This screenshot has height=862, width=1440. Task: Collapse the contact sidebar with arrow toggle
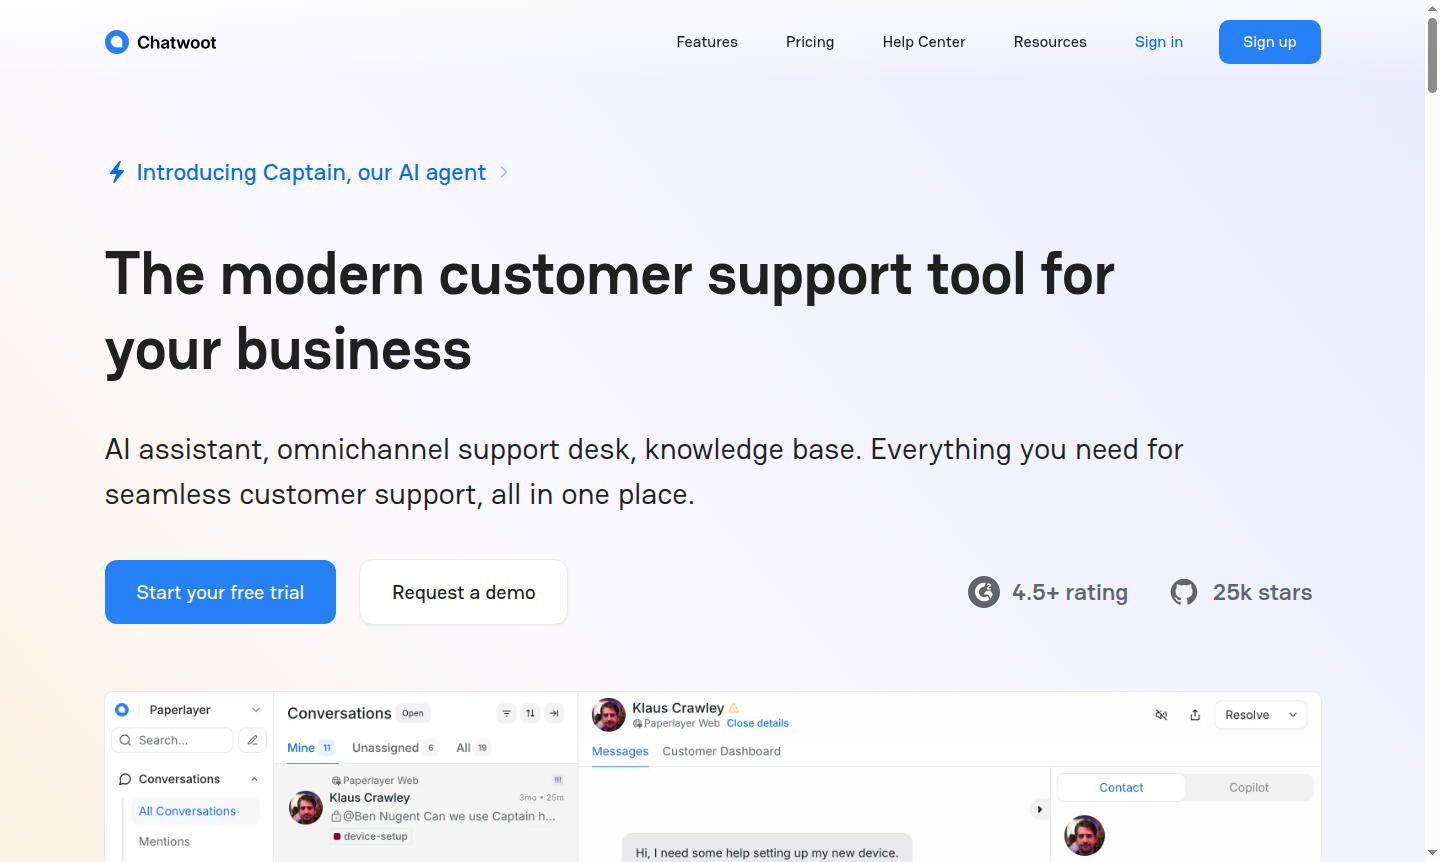click(1039, 809)
